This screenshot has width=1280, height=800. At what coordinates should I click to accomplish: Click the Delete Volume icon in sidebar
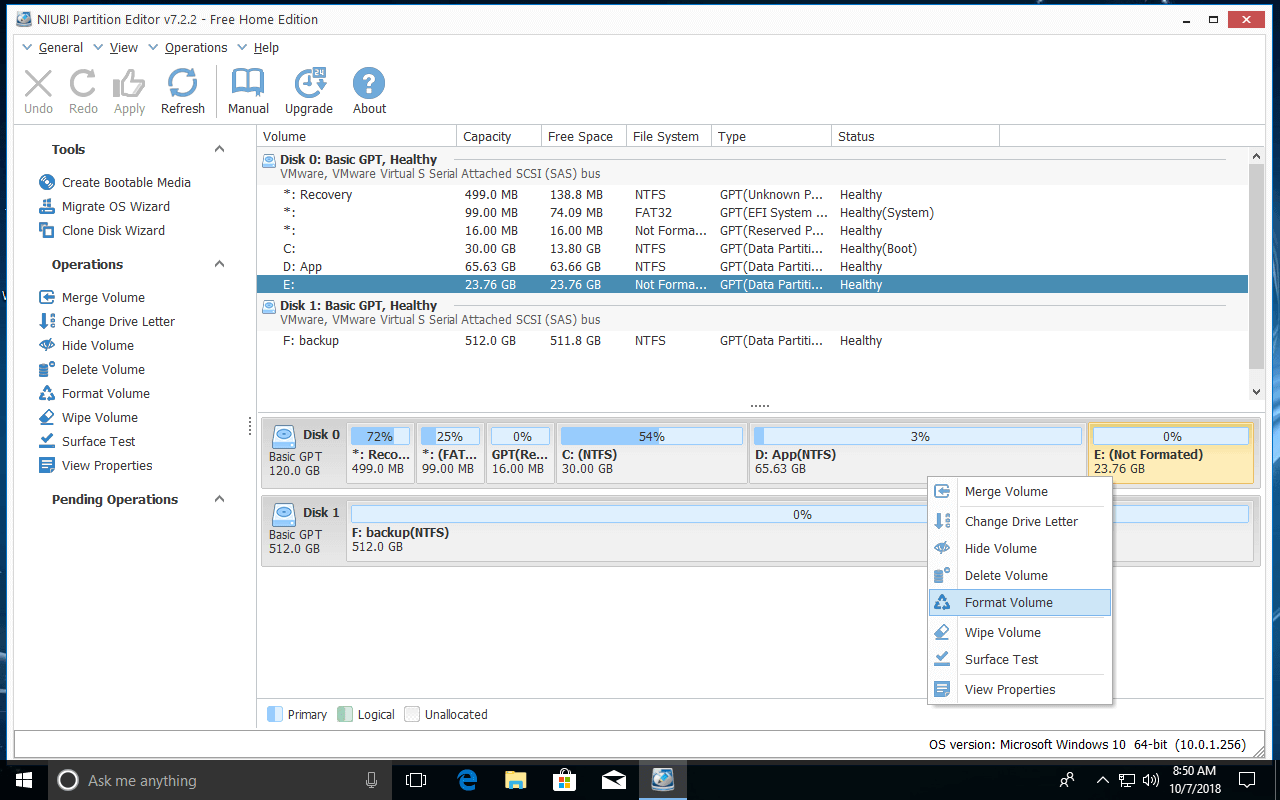tap(46, 369)
